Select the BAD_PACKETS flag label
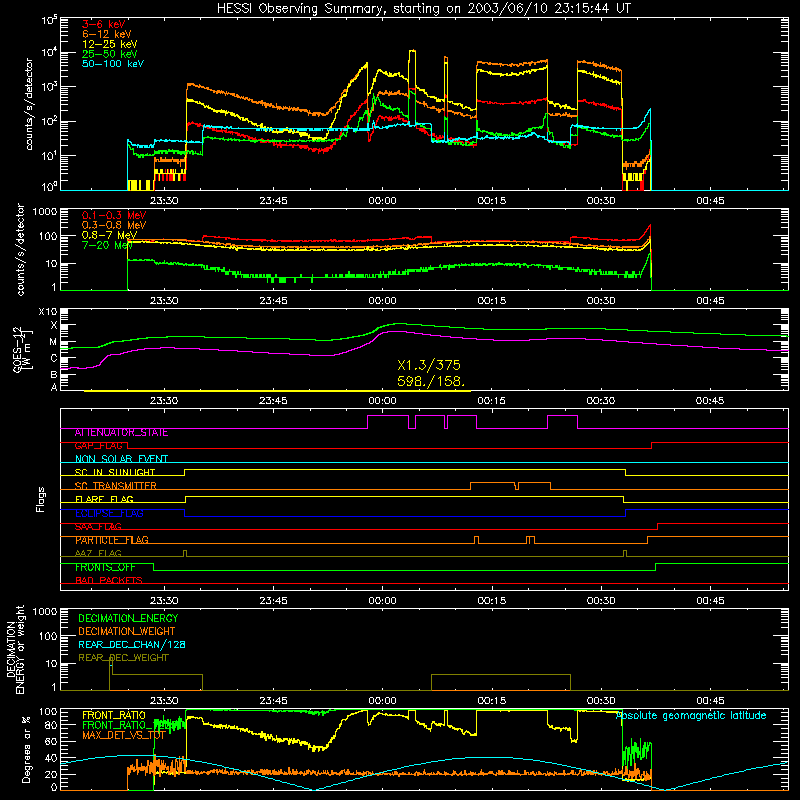 [x=109, y=581]
